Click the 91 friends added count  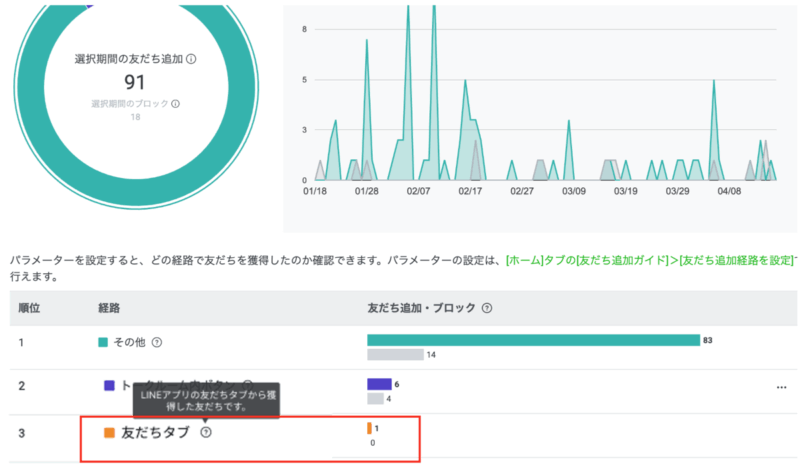(135, 82)
